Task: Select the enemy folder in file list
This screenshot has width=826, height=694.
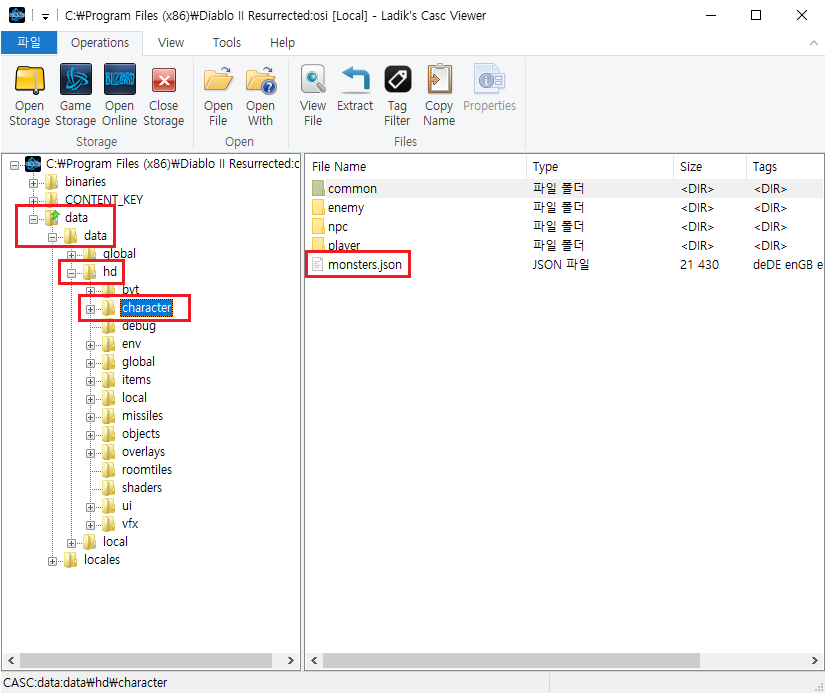Action: (346, 208)
